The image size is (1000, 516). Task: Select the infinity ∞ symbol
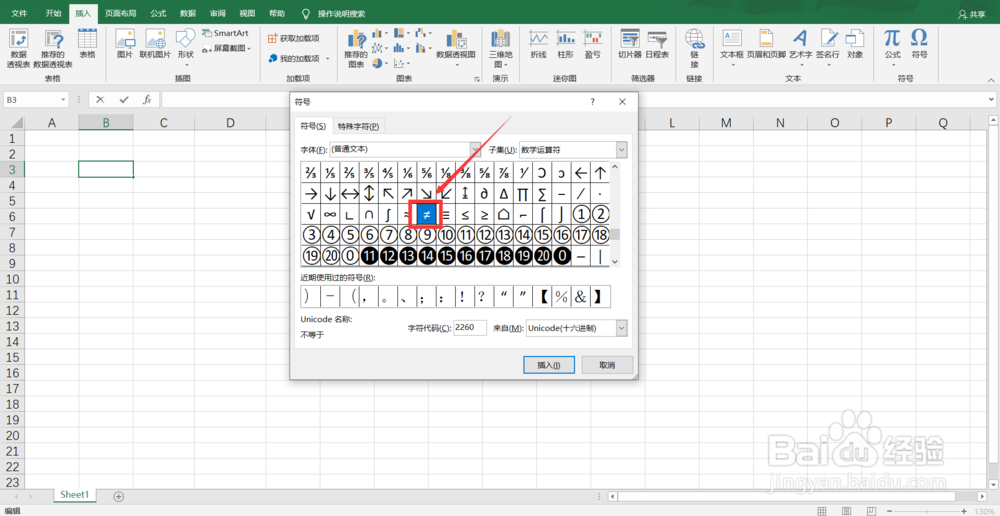pos(330,215)
